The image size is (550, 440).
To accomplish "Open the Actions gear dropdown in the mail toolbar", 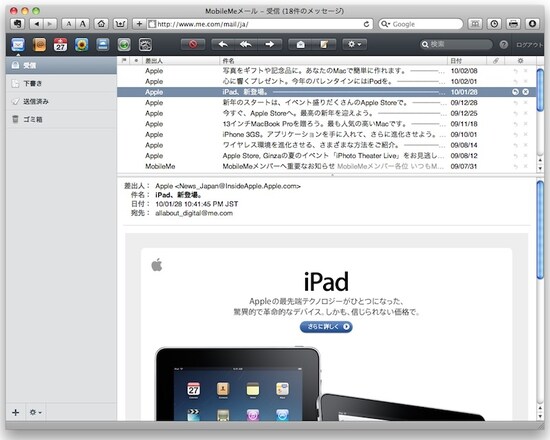I will 354,44.
